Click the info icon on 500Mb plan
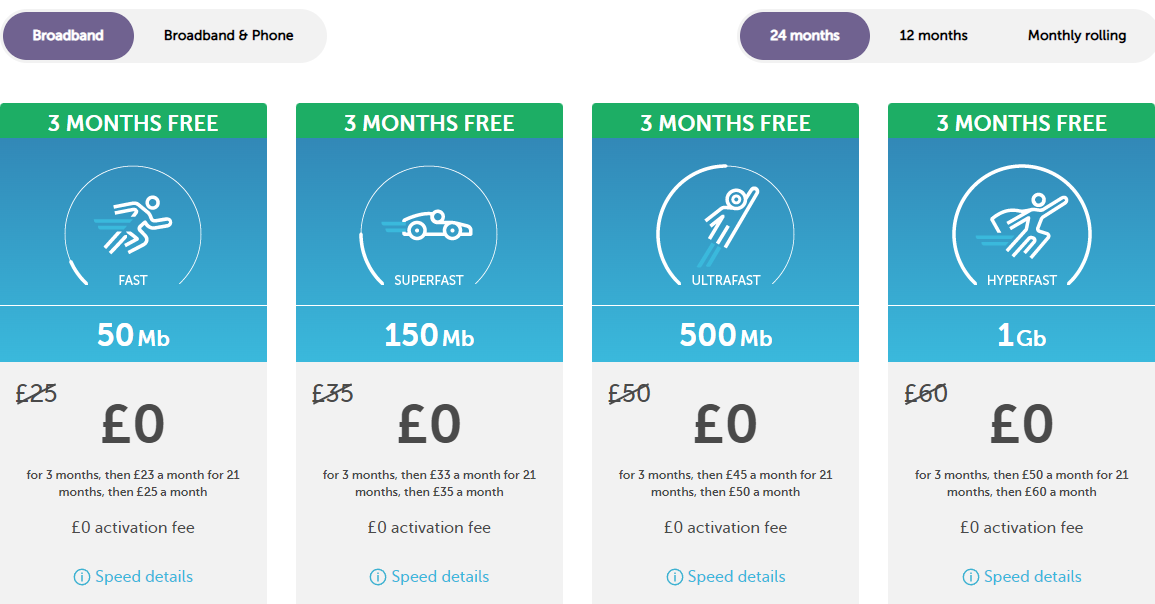Screen dimensions: 1155x604 click(675, 577)
